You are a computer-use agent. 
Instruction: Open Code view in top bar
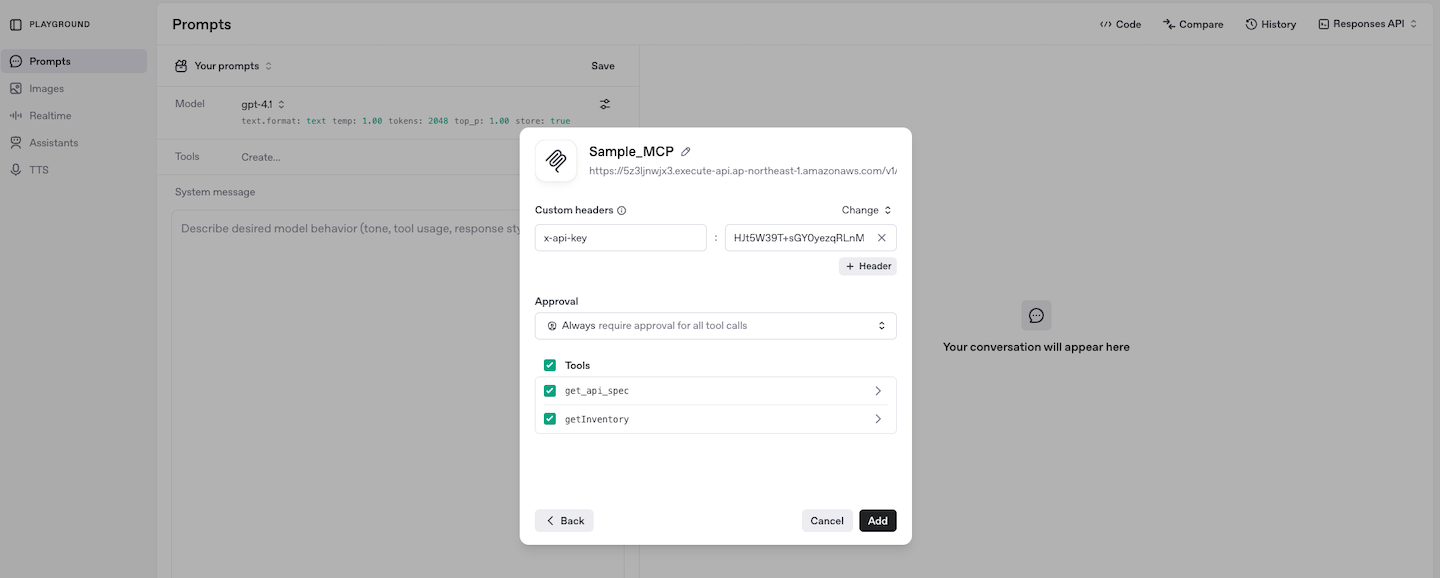pyautogui.click(x=1120, y=24)
